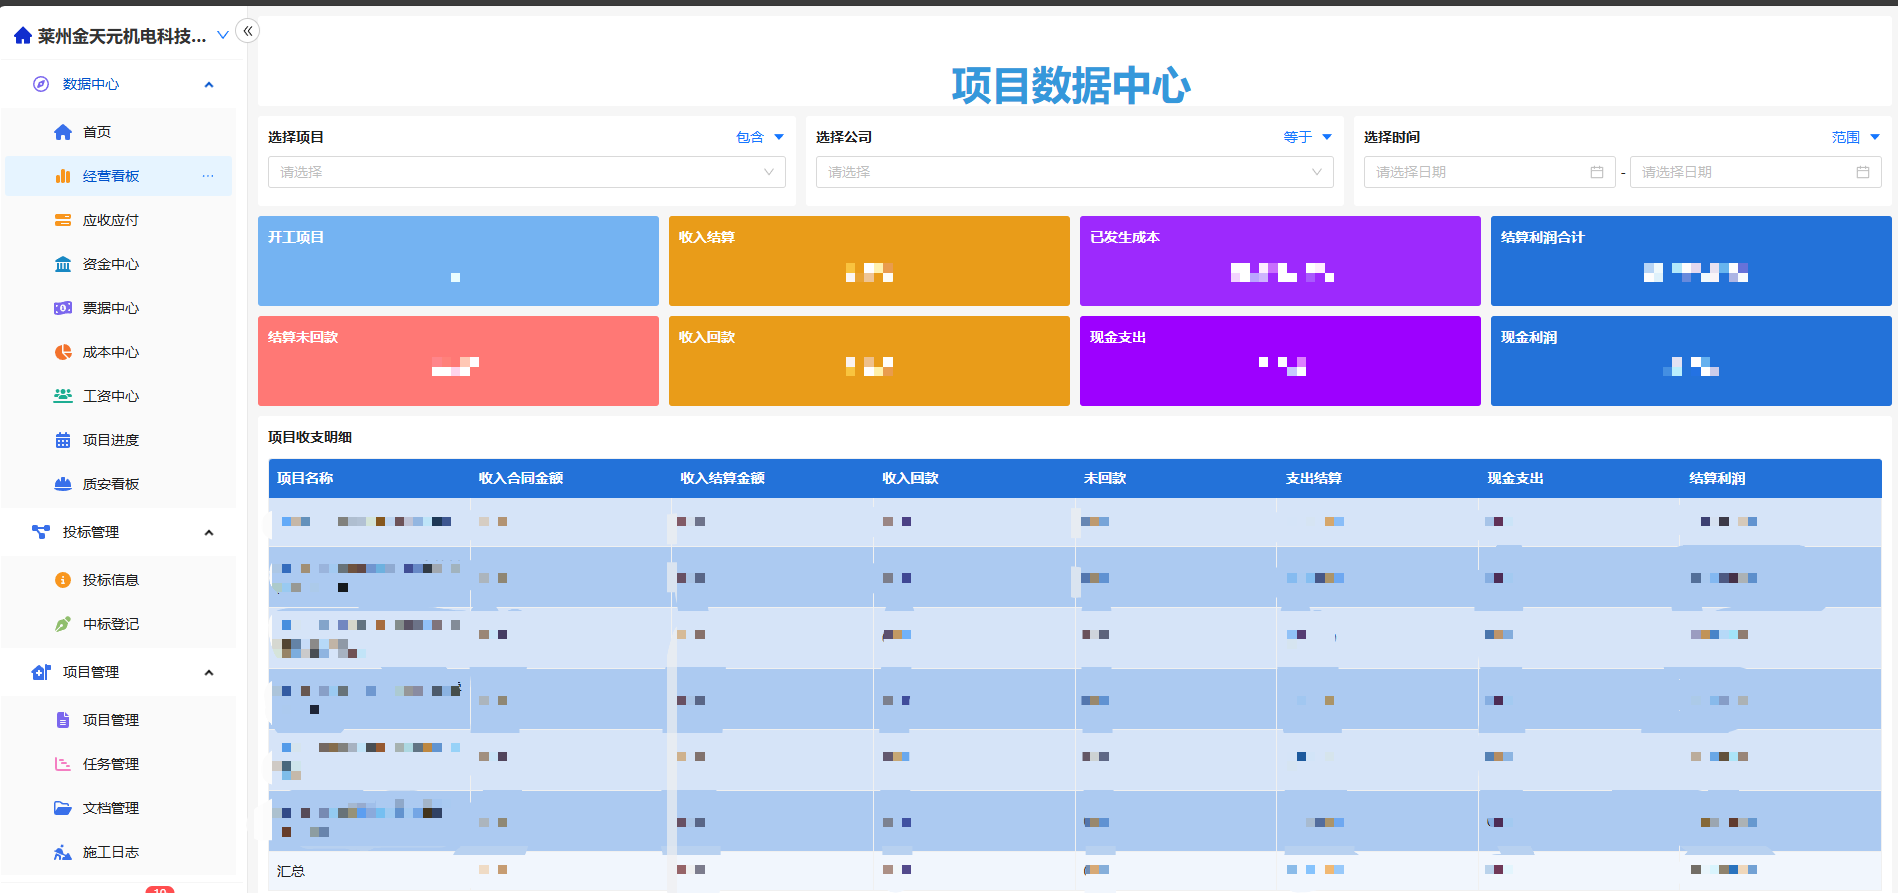Open 工资中心 people icon

coord(63,396)
